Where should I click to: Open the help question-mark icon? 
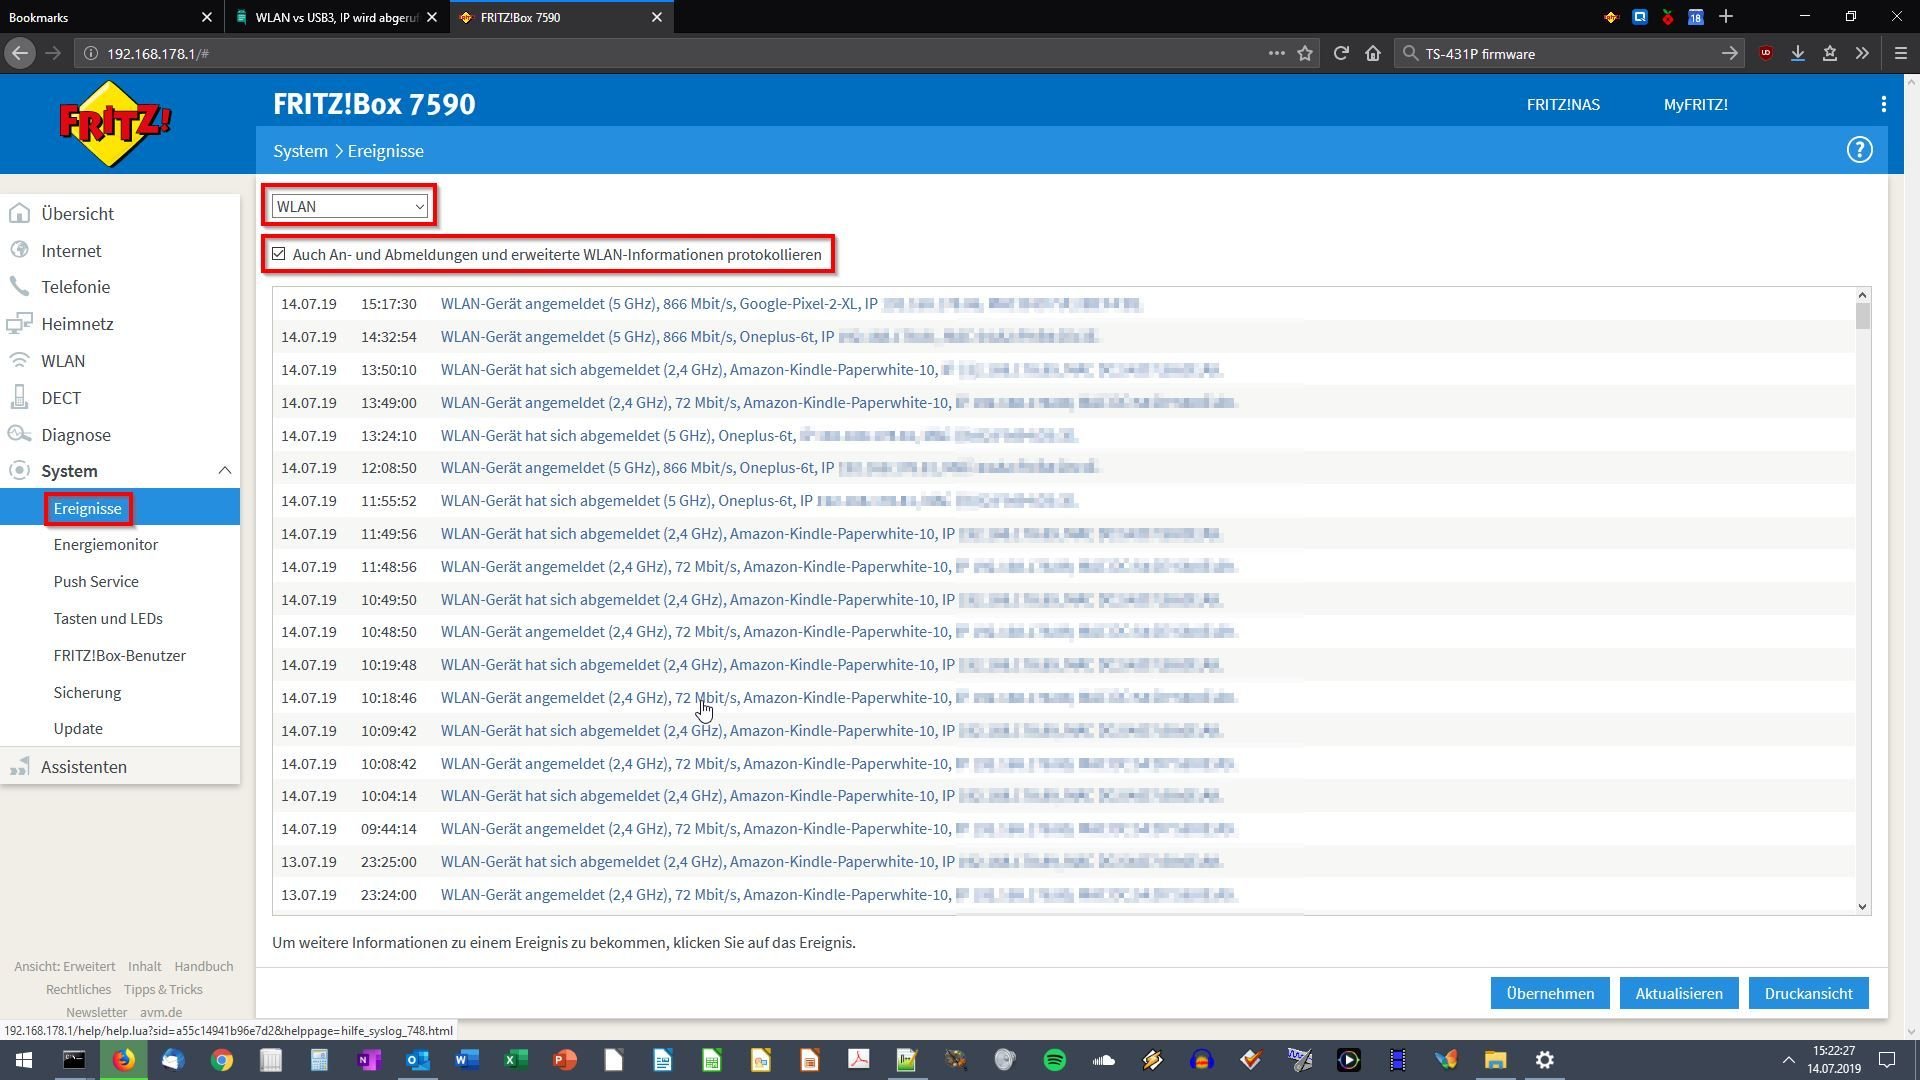coord(1859,150)
